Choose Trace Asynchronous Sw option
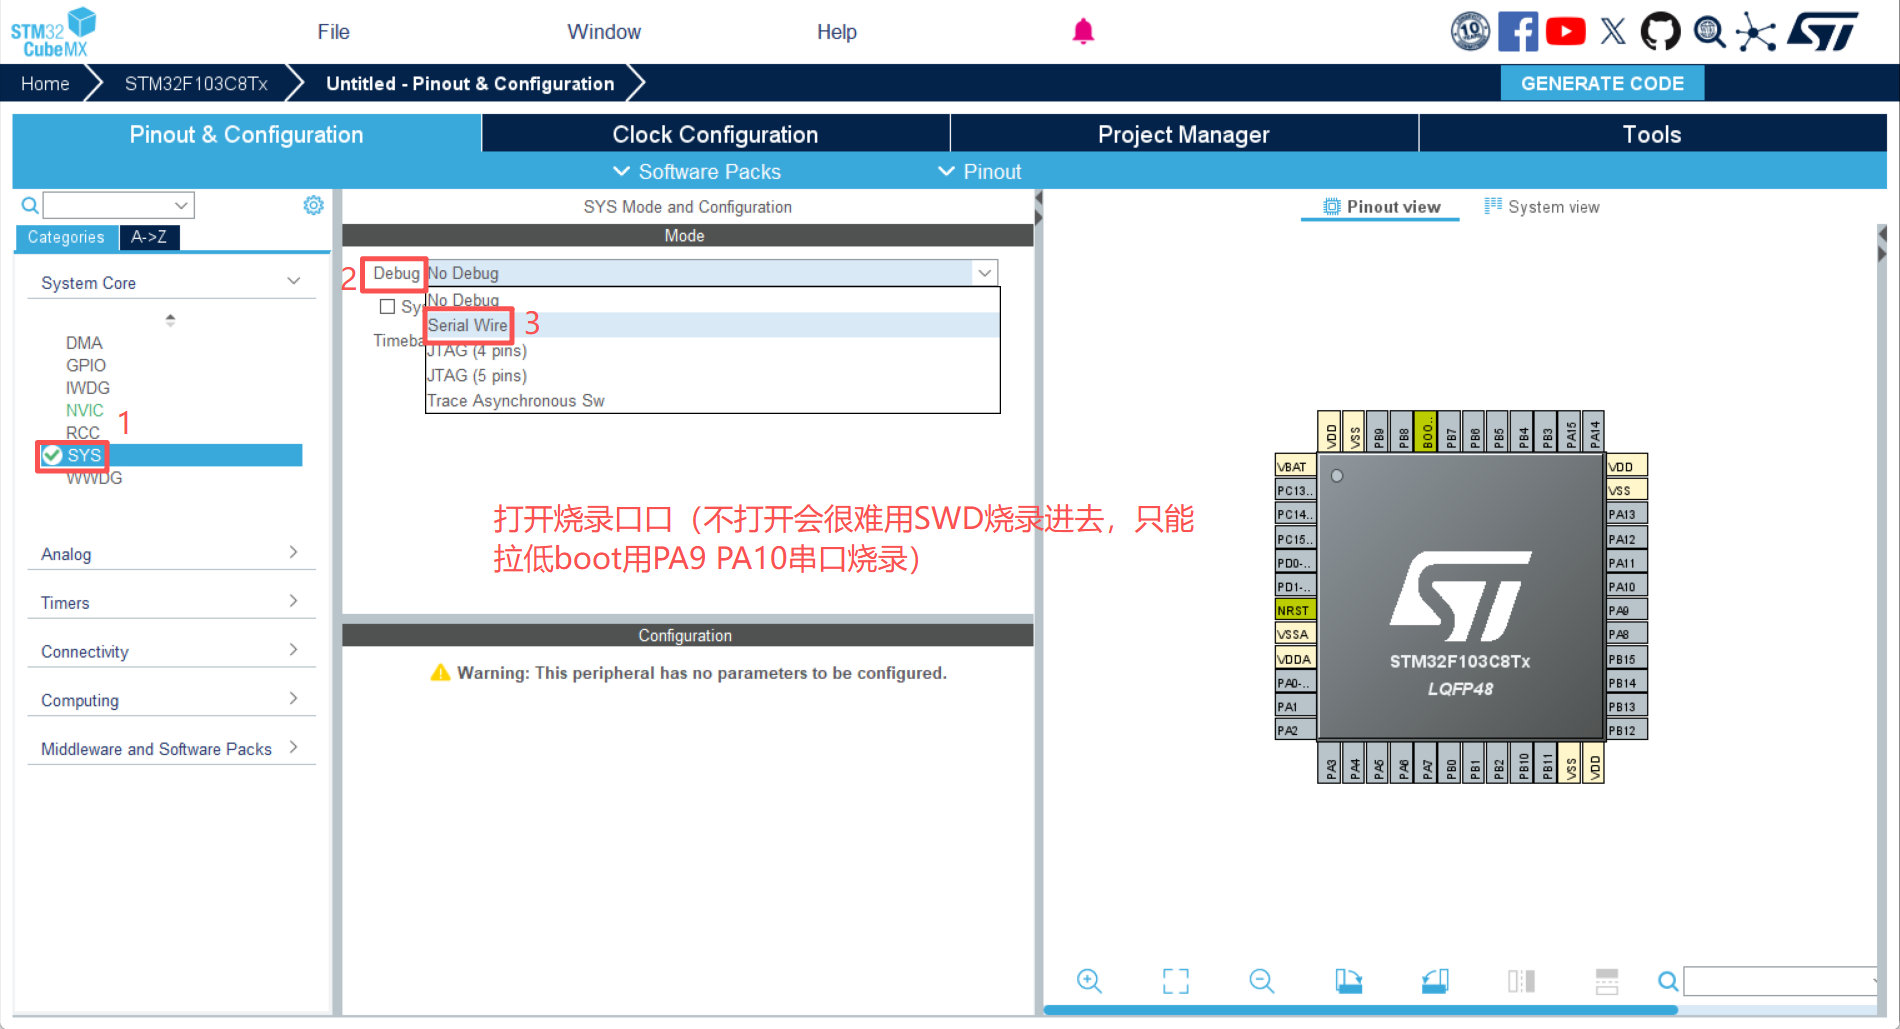The width and height of the screenshot is (1900, 1029). (x=712, y=401)
